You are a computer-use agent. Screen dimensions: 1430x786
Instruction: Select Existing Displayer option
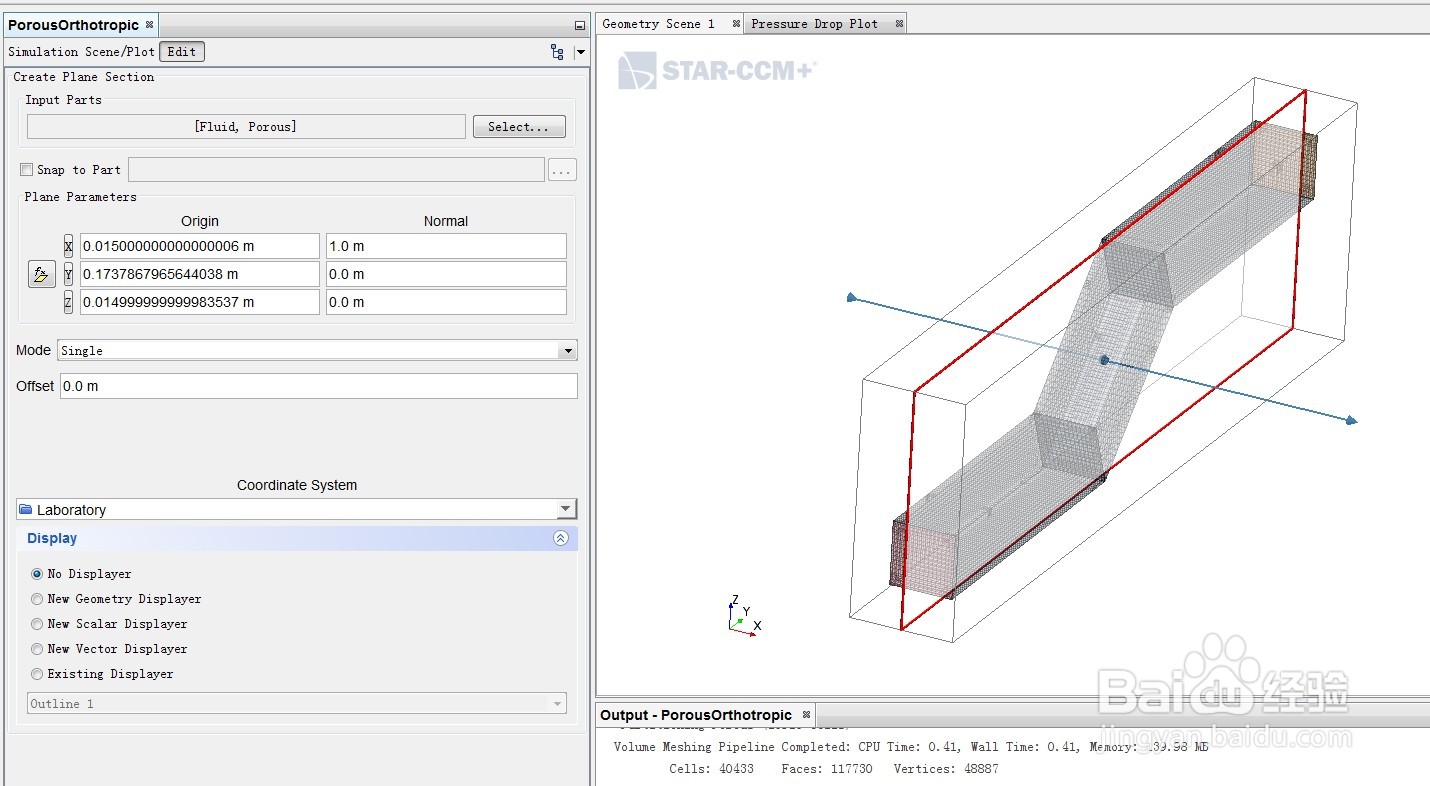click(37, 674)
